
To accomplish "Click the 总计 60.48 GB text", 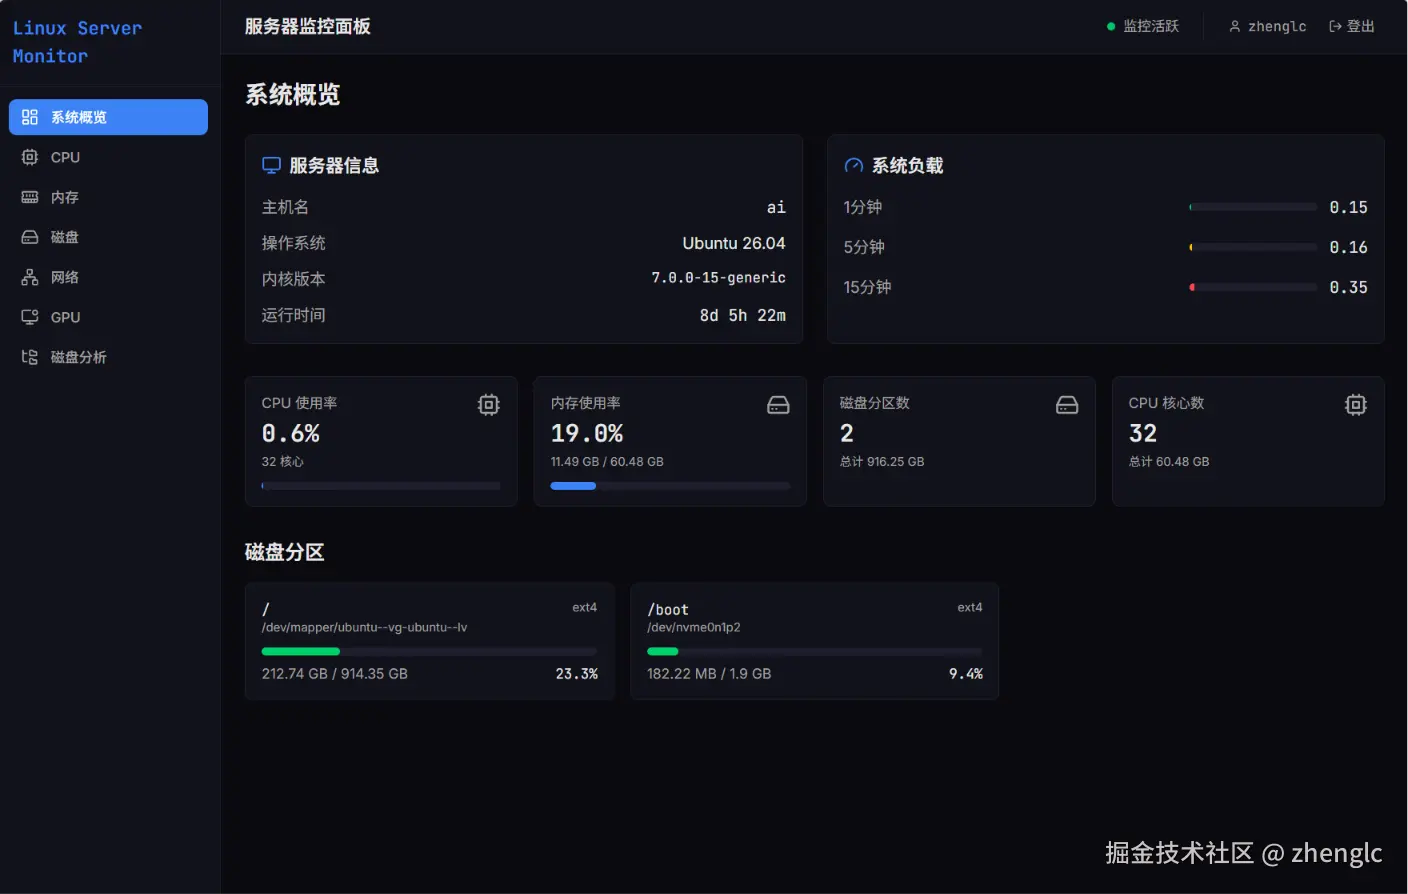I will [1169, 462].
